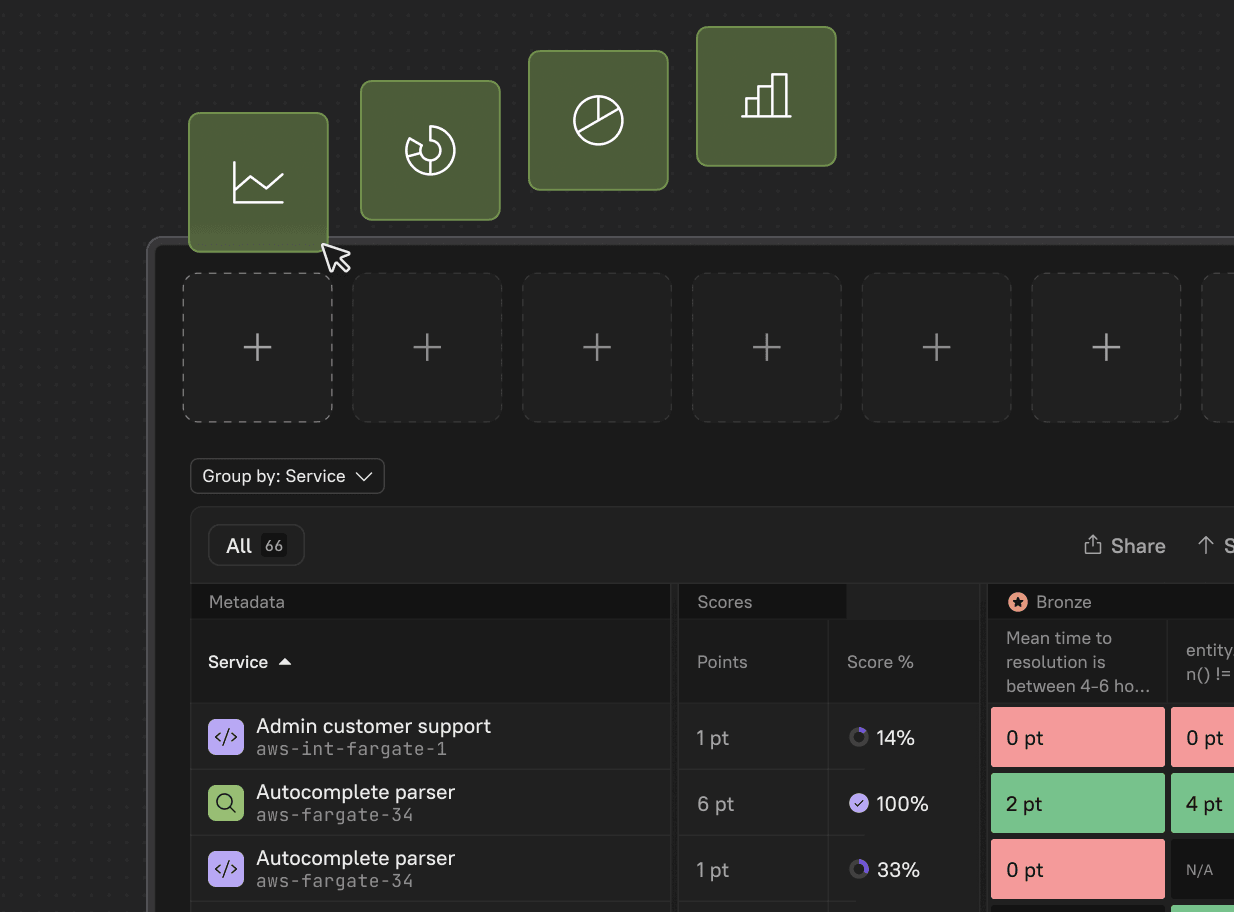
Task: Open the Group by: Service dropdown
Action: 287,476
